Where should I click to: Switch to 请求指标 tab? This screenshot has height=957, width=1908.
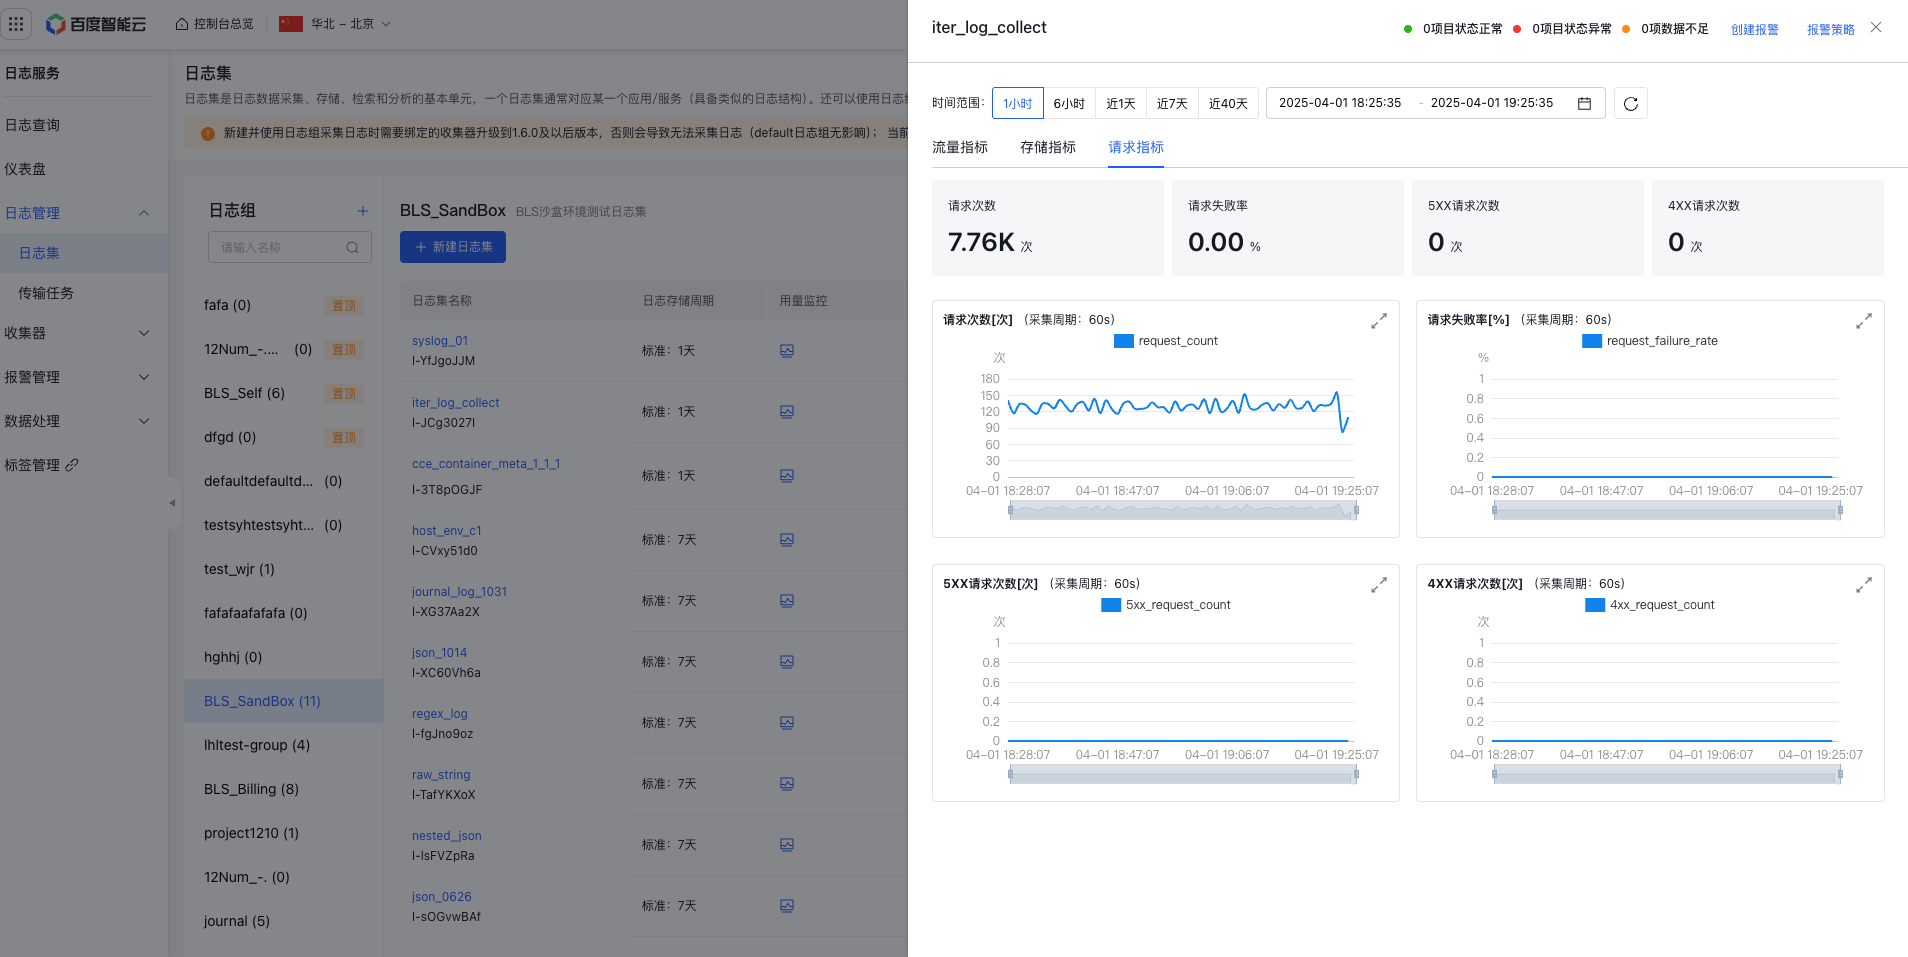click(x=1136, y=147)
